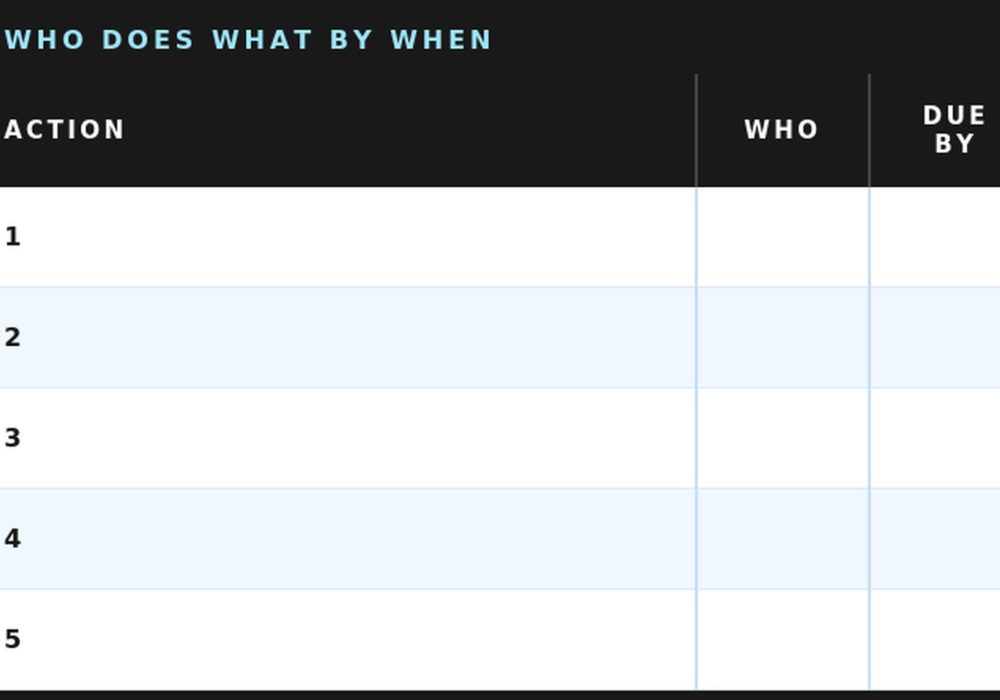Click the Action cell in row 5

coord(350,639)
